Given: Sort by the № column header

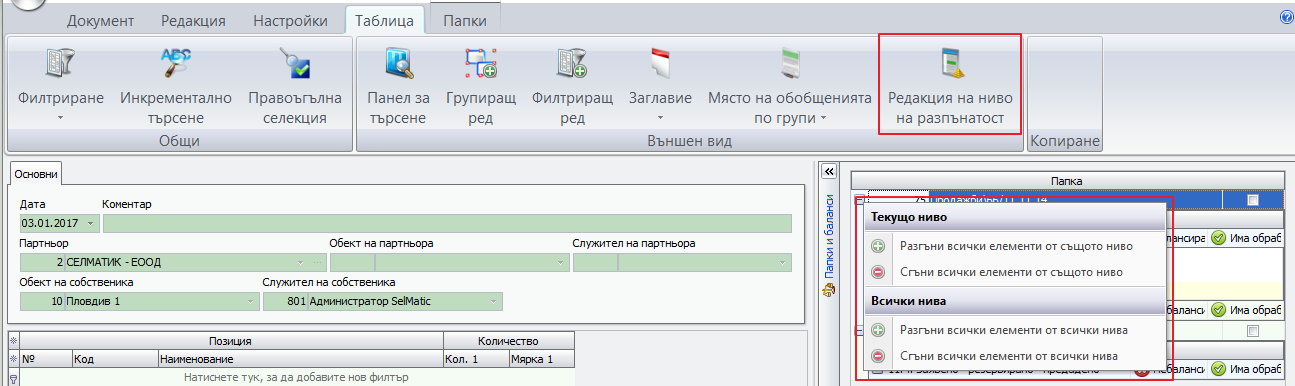Looking at the screenshot, I should click(x=46, y=358).
